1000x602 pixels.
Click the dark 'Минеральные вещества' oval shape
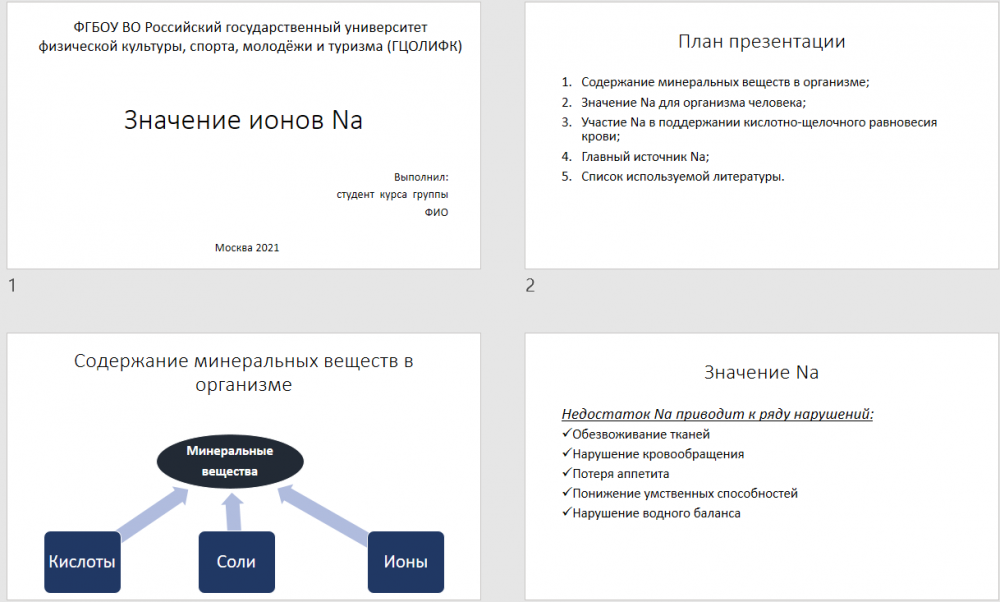point(230,460)
